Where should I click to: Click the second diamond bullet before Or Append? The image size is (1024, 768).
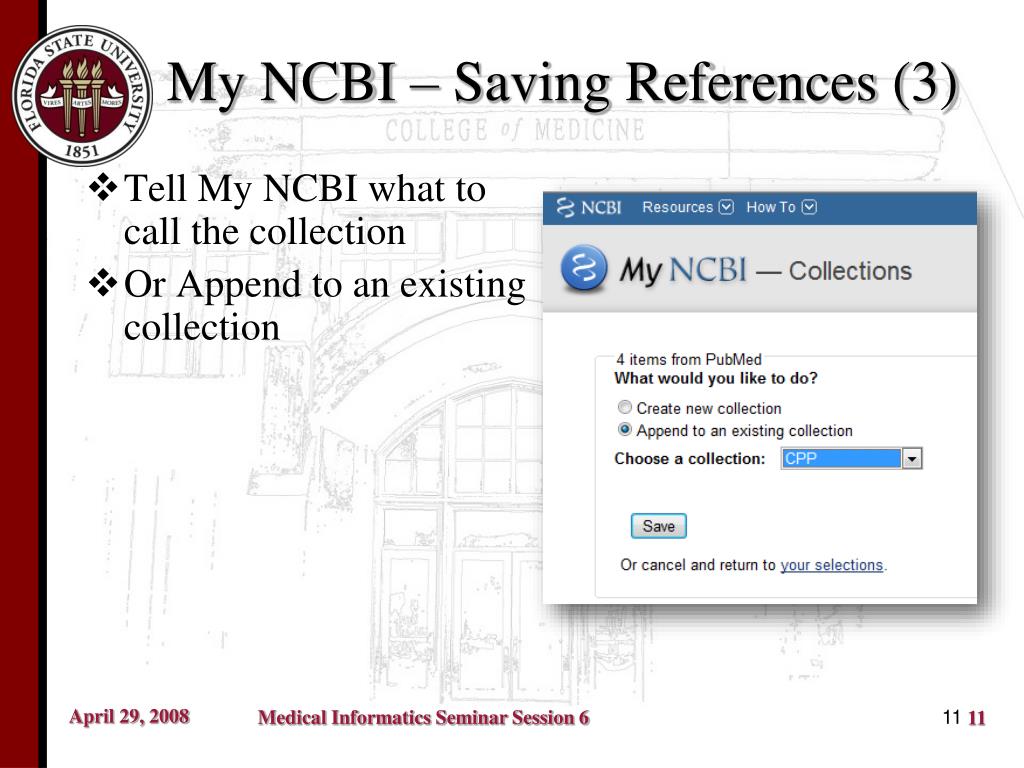coord(103,283)
